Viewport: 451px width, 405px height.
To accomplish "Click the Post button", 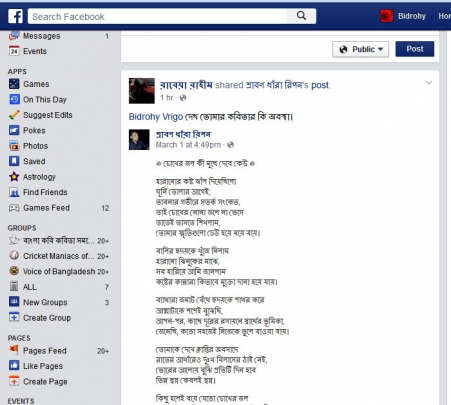I will coord(415,49).
